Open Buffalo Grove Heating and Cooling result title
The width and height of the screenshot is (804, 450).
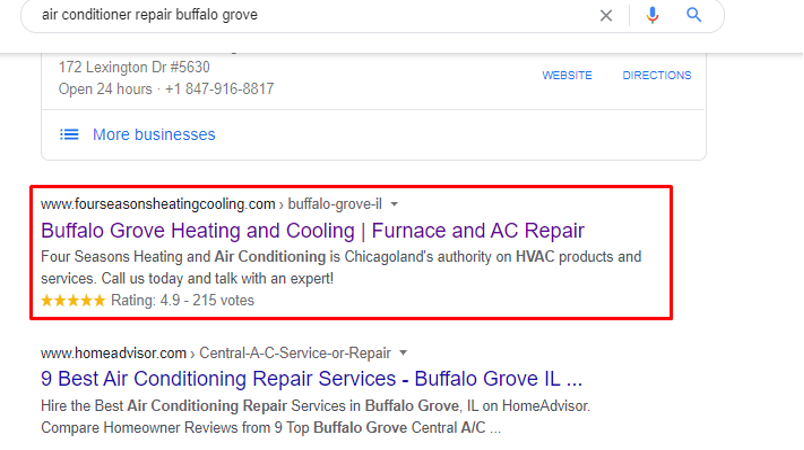[312, 231]
